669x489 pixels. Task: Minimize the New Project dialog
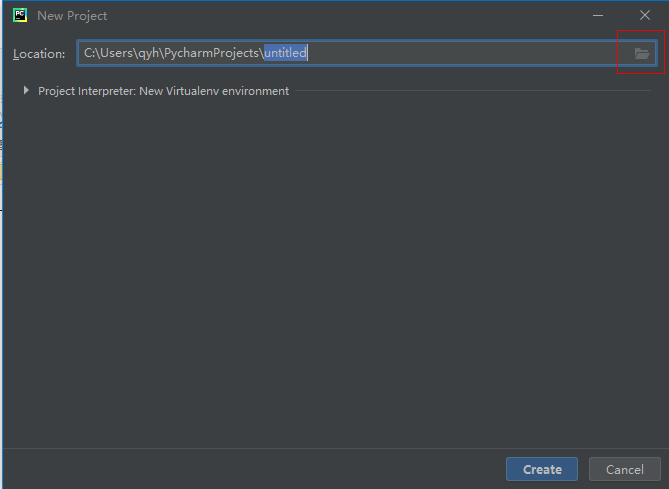(598, 15)
